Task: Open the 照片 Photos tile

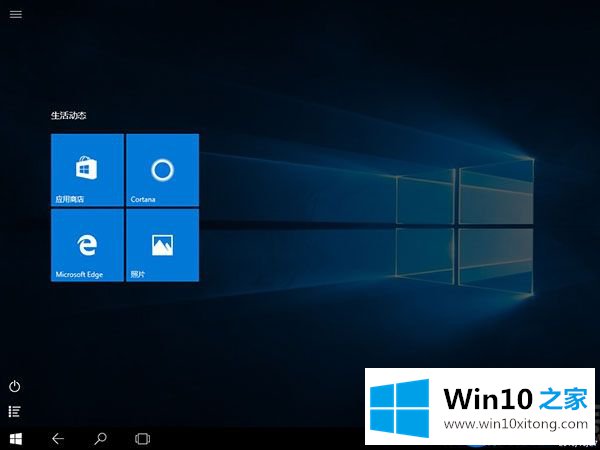Action: tap(163, 245)
